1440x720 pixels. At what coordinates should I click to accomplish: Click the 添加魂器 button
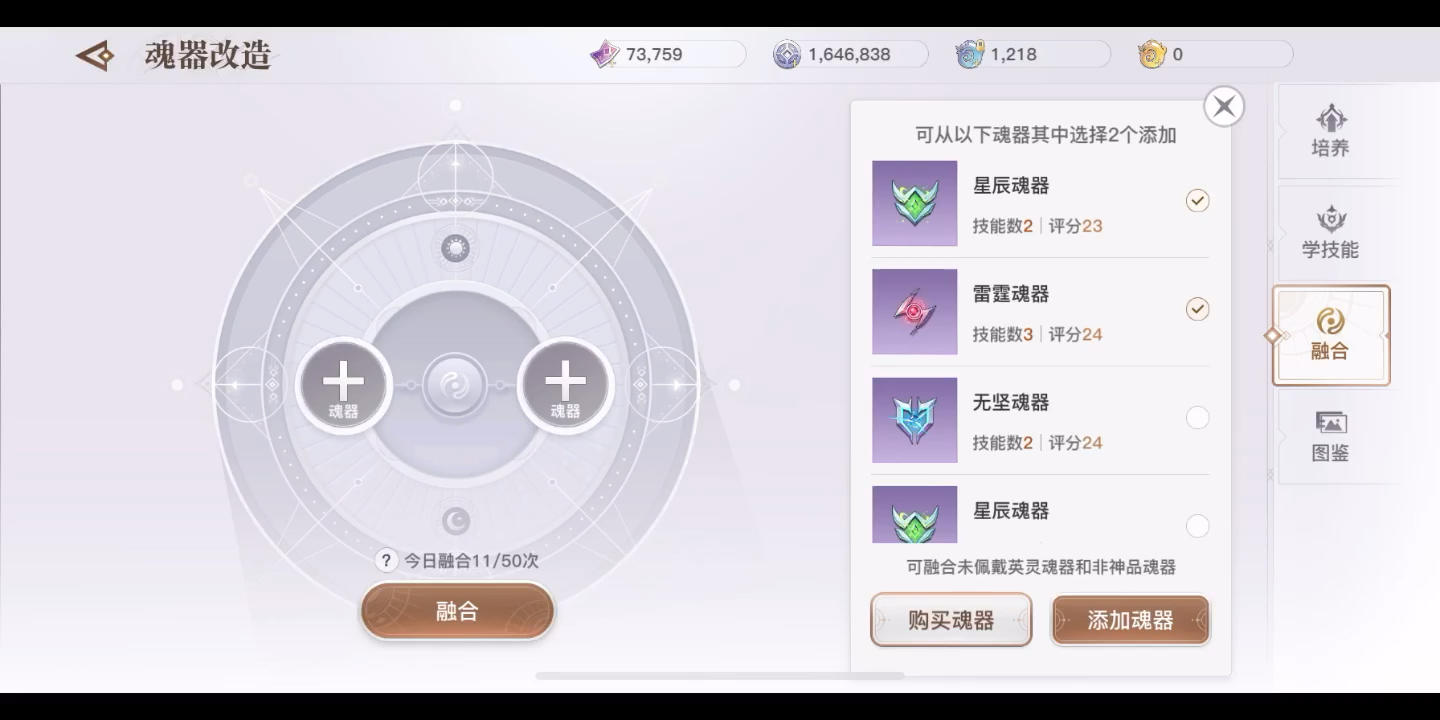pyautogui.click(x=1130, y=620)
